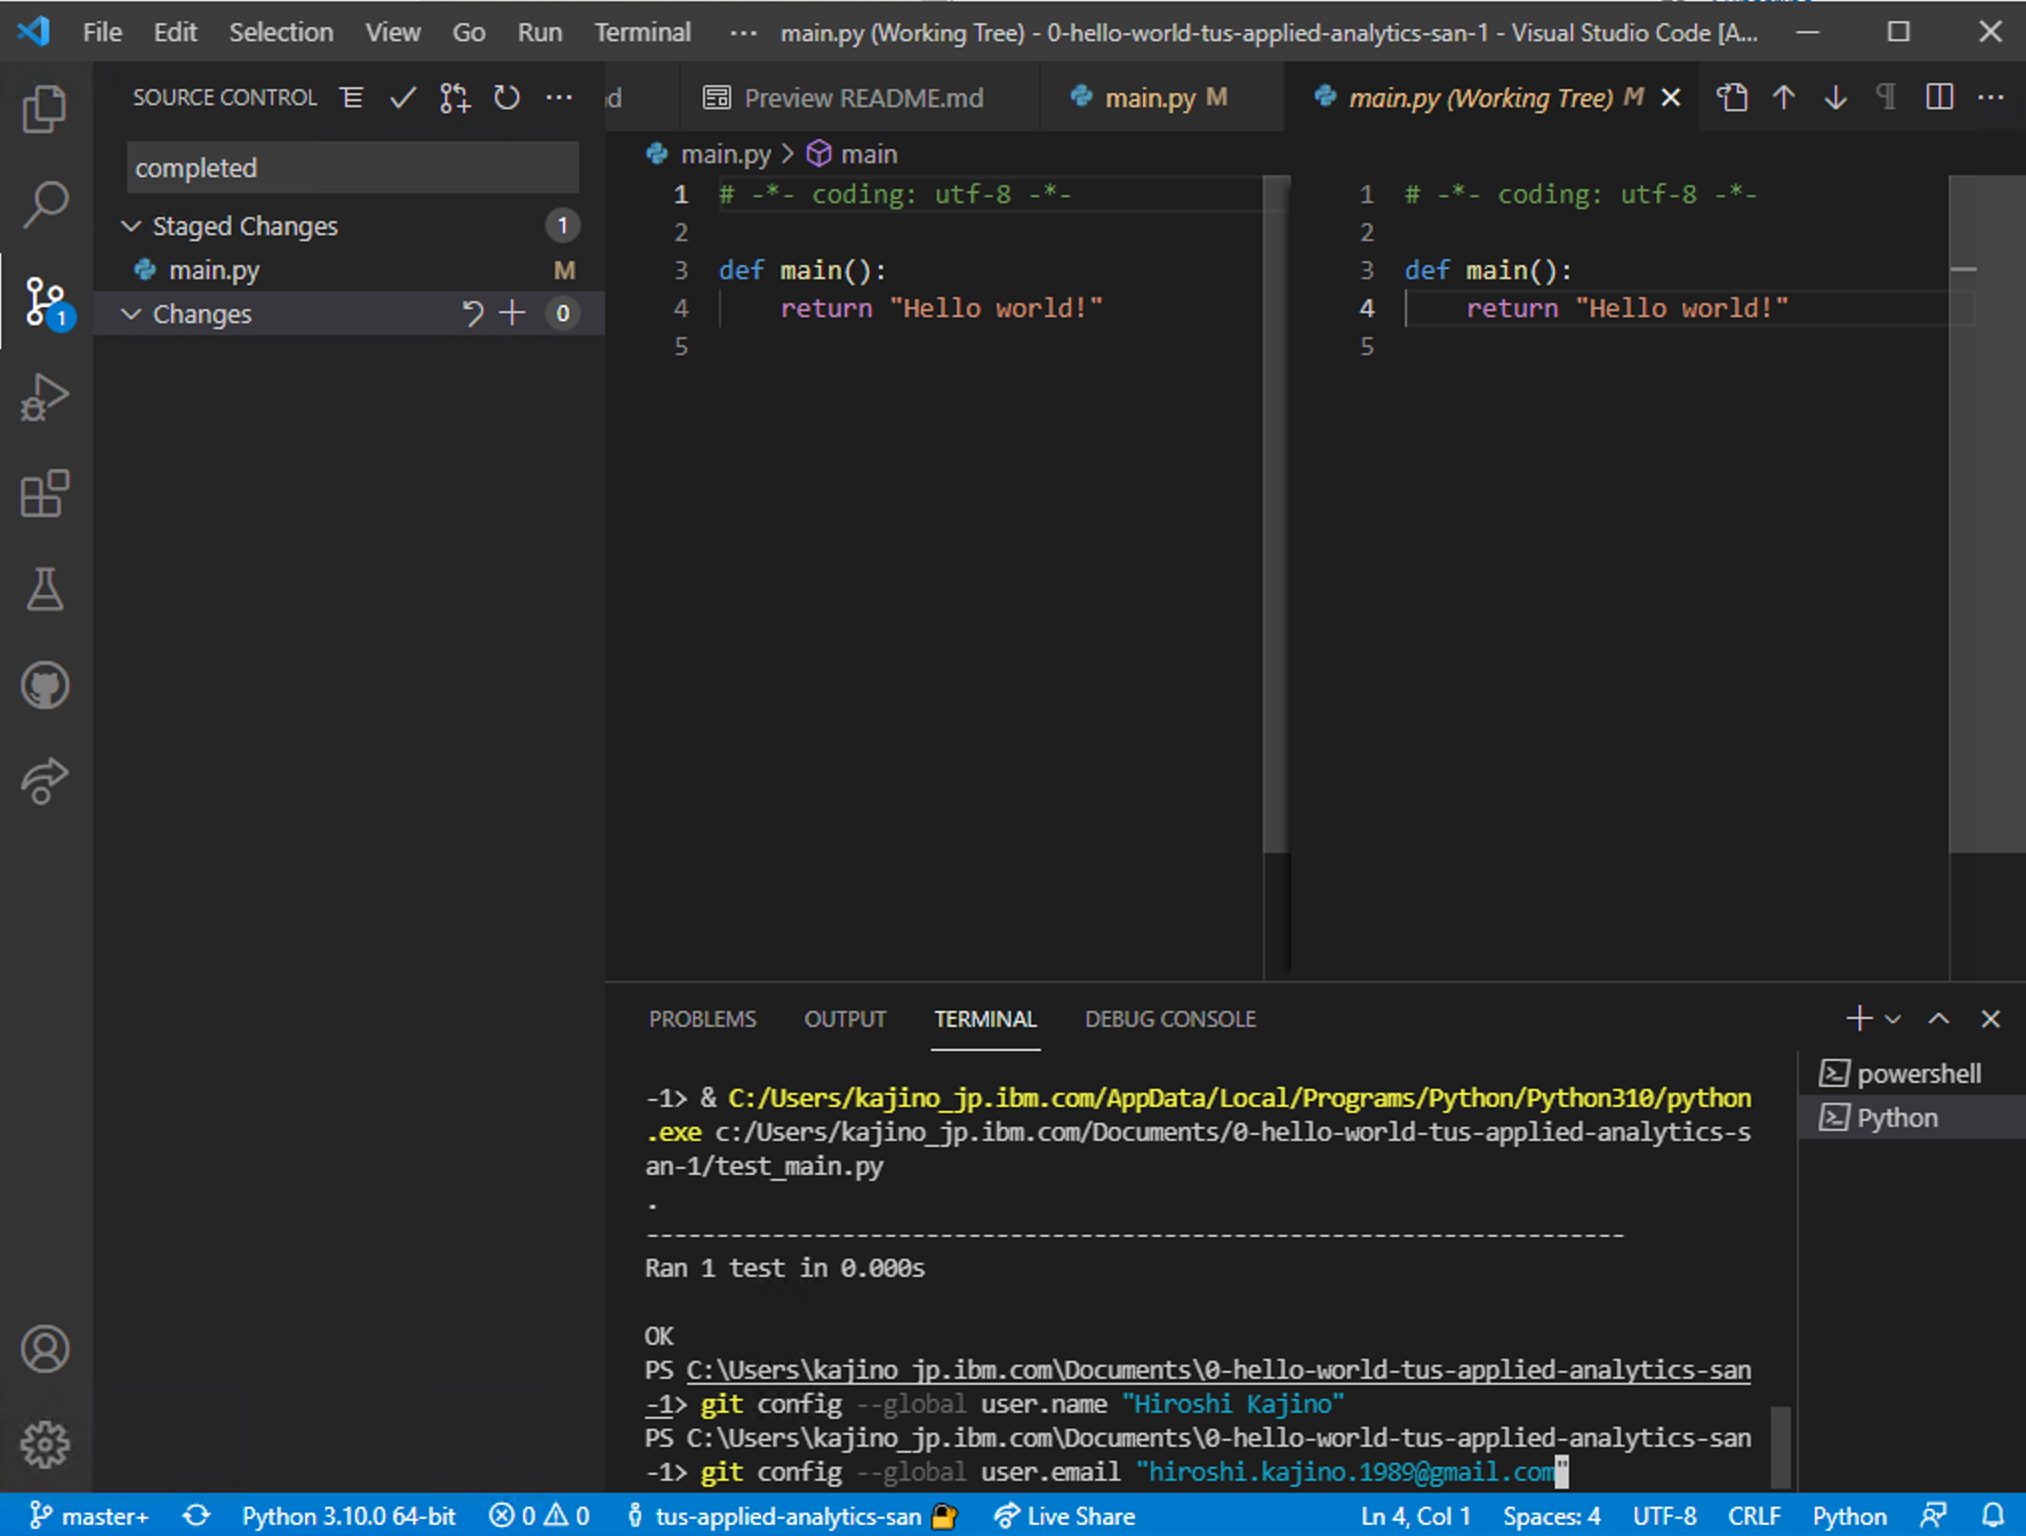Screen dimensions: 2026x1536
Task: Toggle the split editor layout icon
Action: tap(1939, 97)
